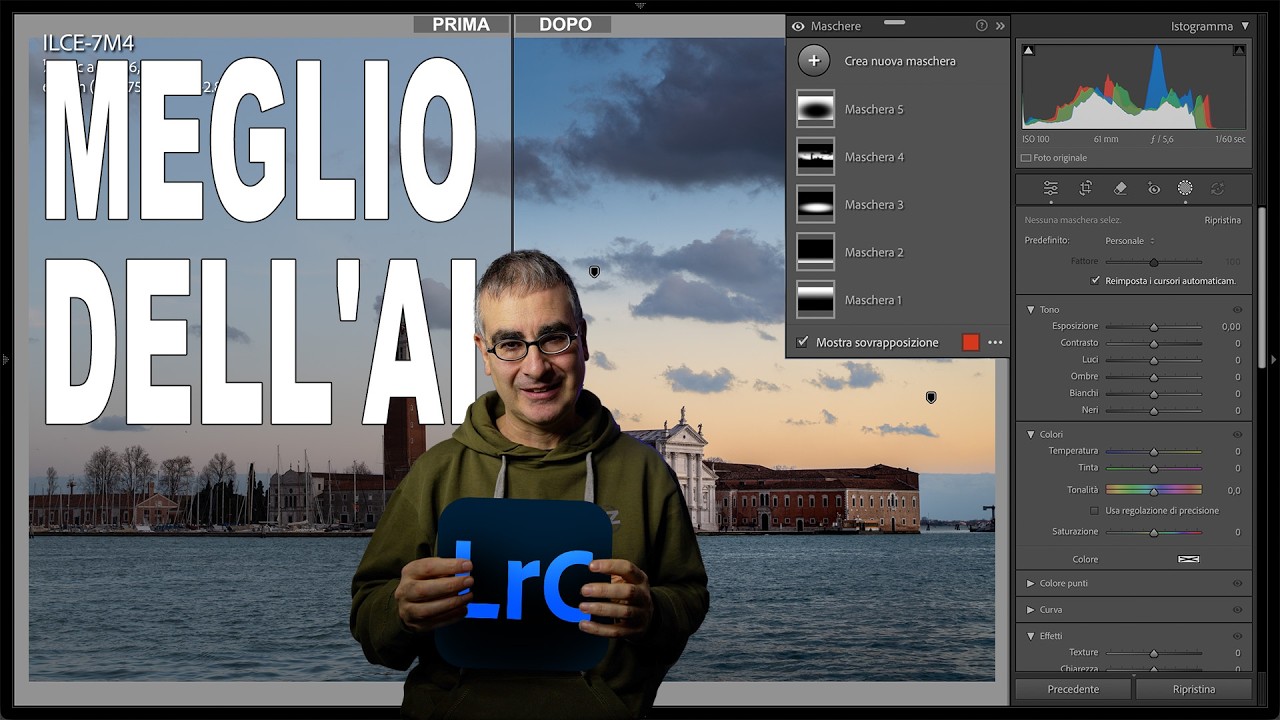Collapse the Colori section
Screen dimensions: 1280x720
(x=1031, y=435)
